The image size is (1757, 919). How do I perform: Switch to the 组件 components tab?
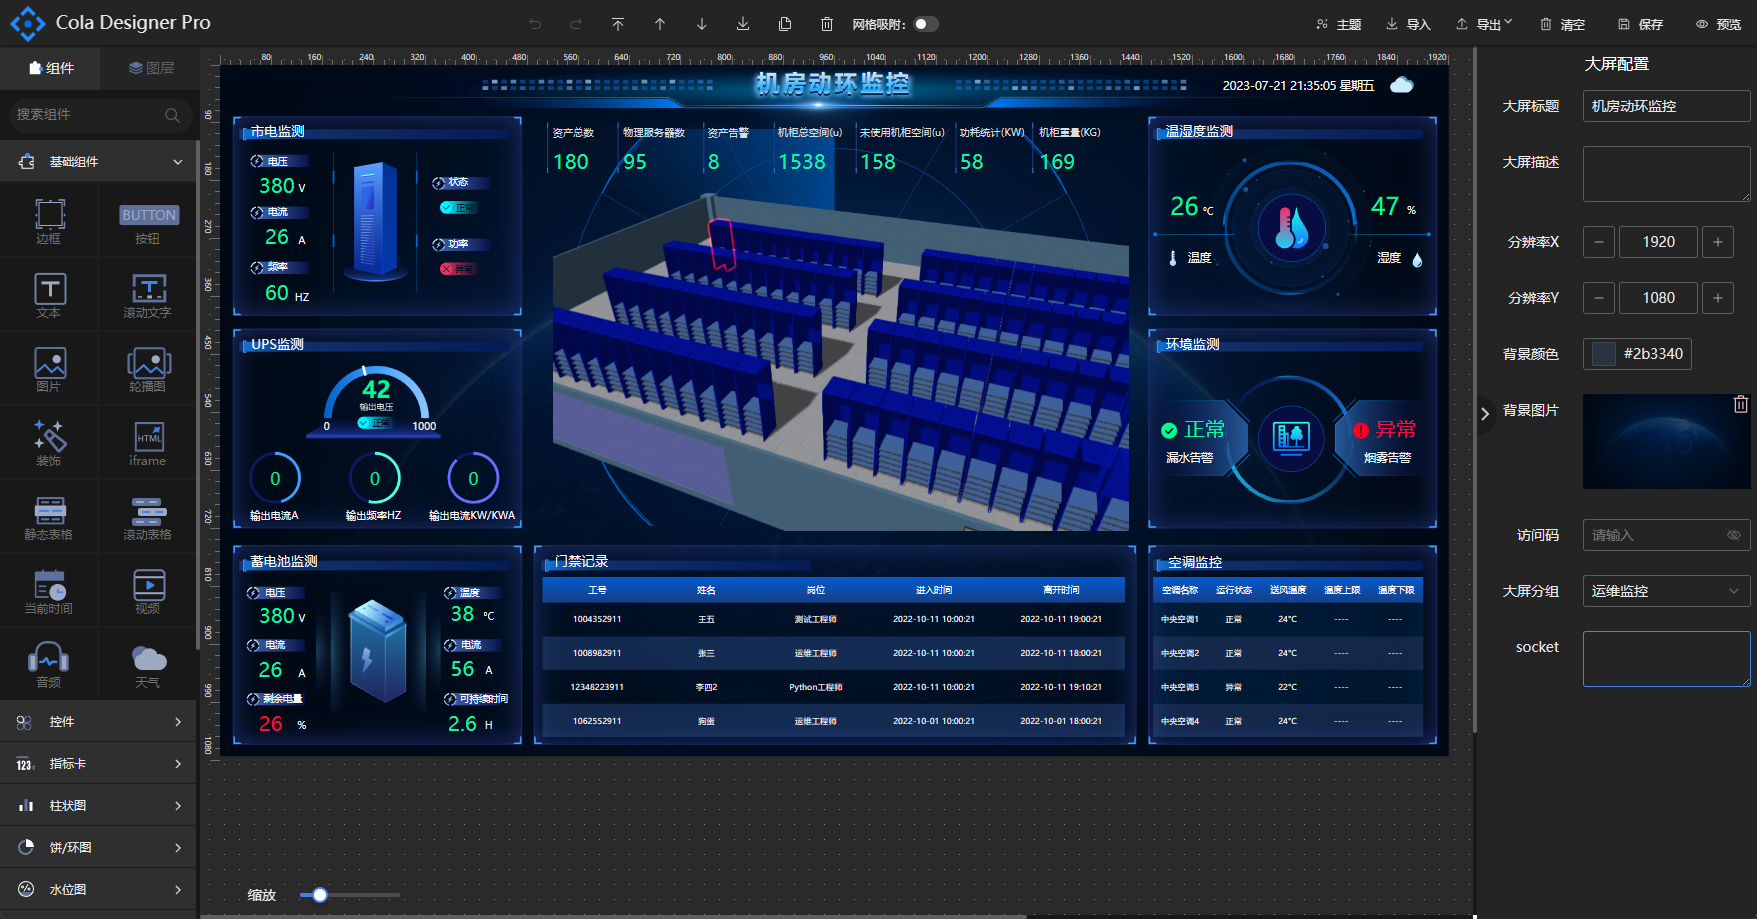[x=51, y=68]
